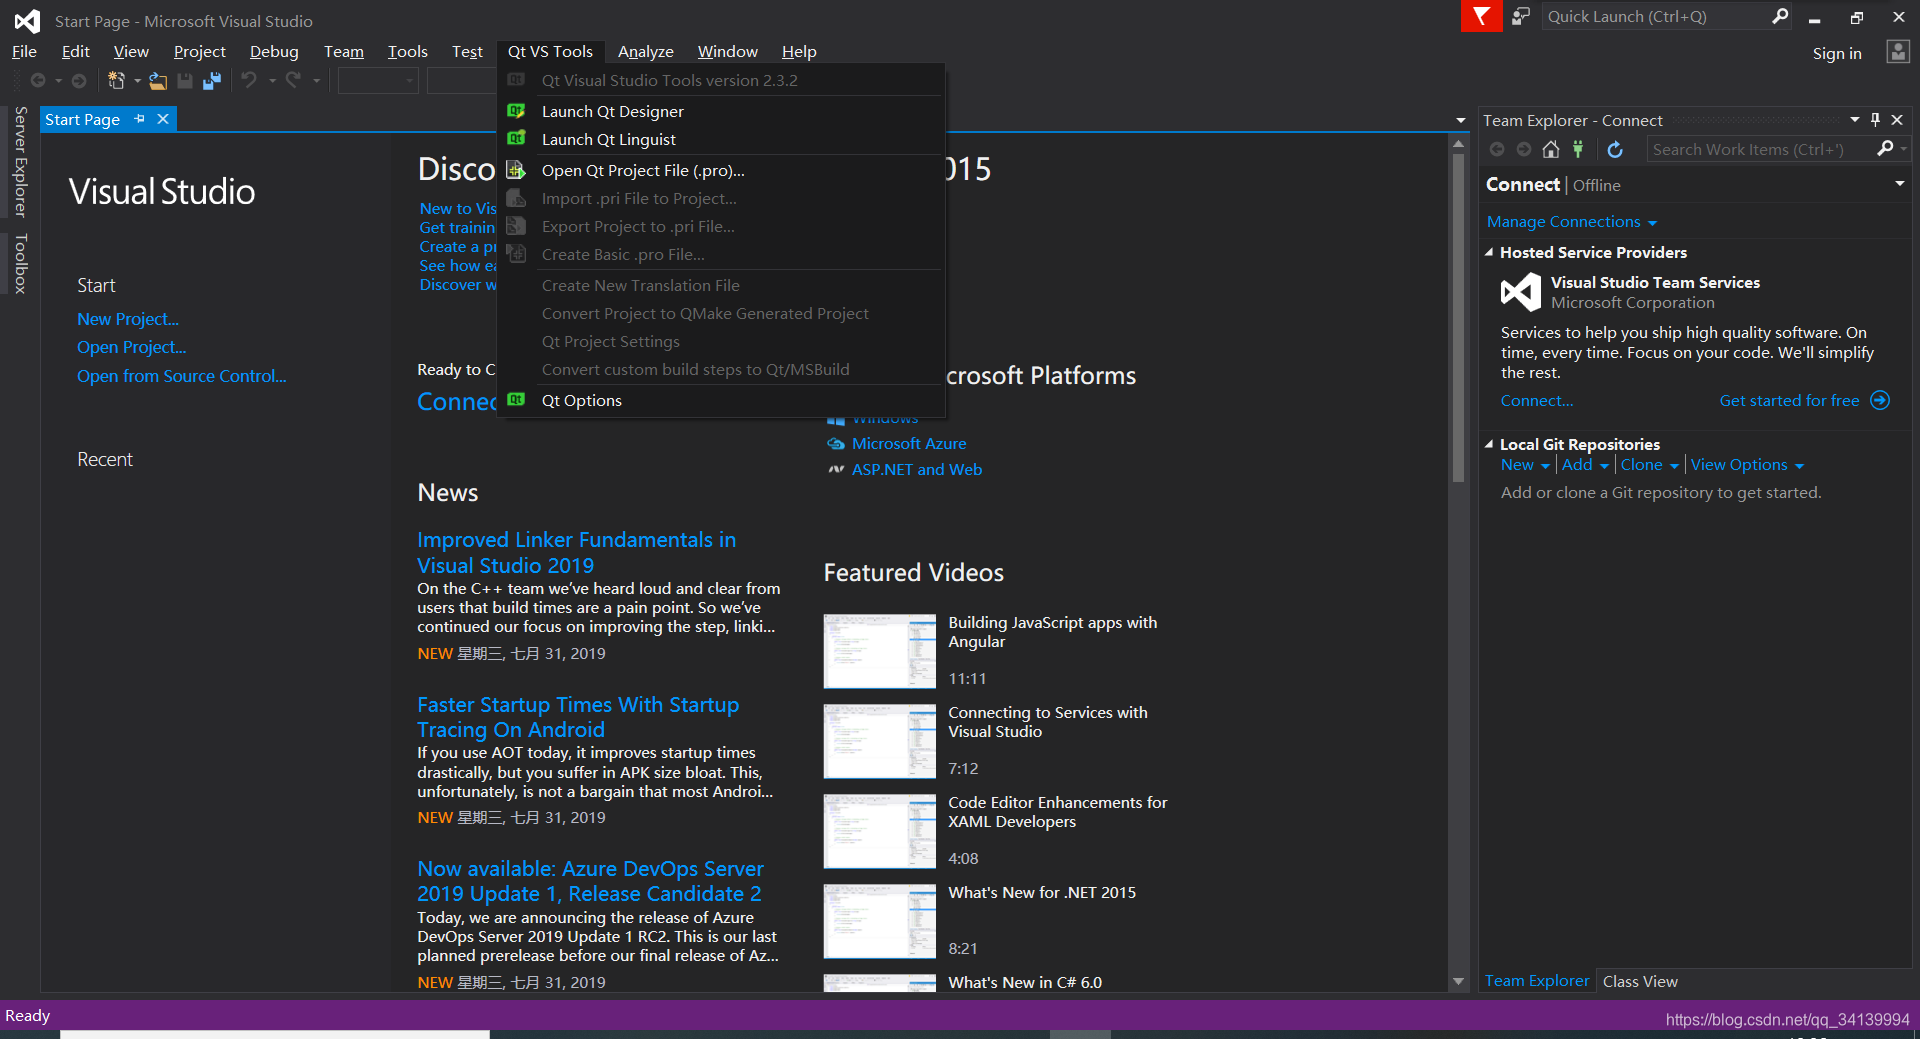This screenshot has width=1920, height=1039.
Task: Click the Start Page vertical scrollbar thumb
Action: (x=1458, y=316)
